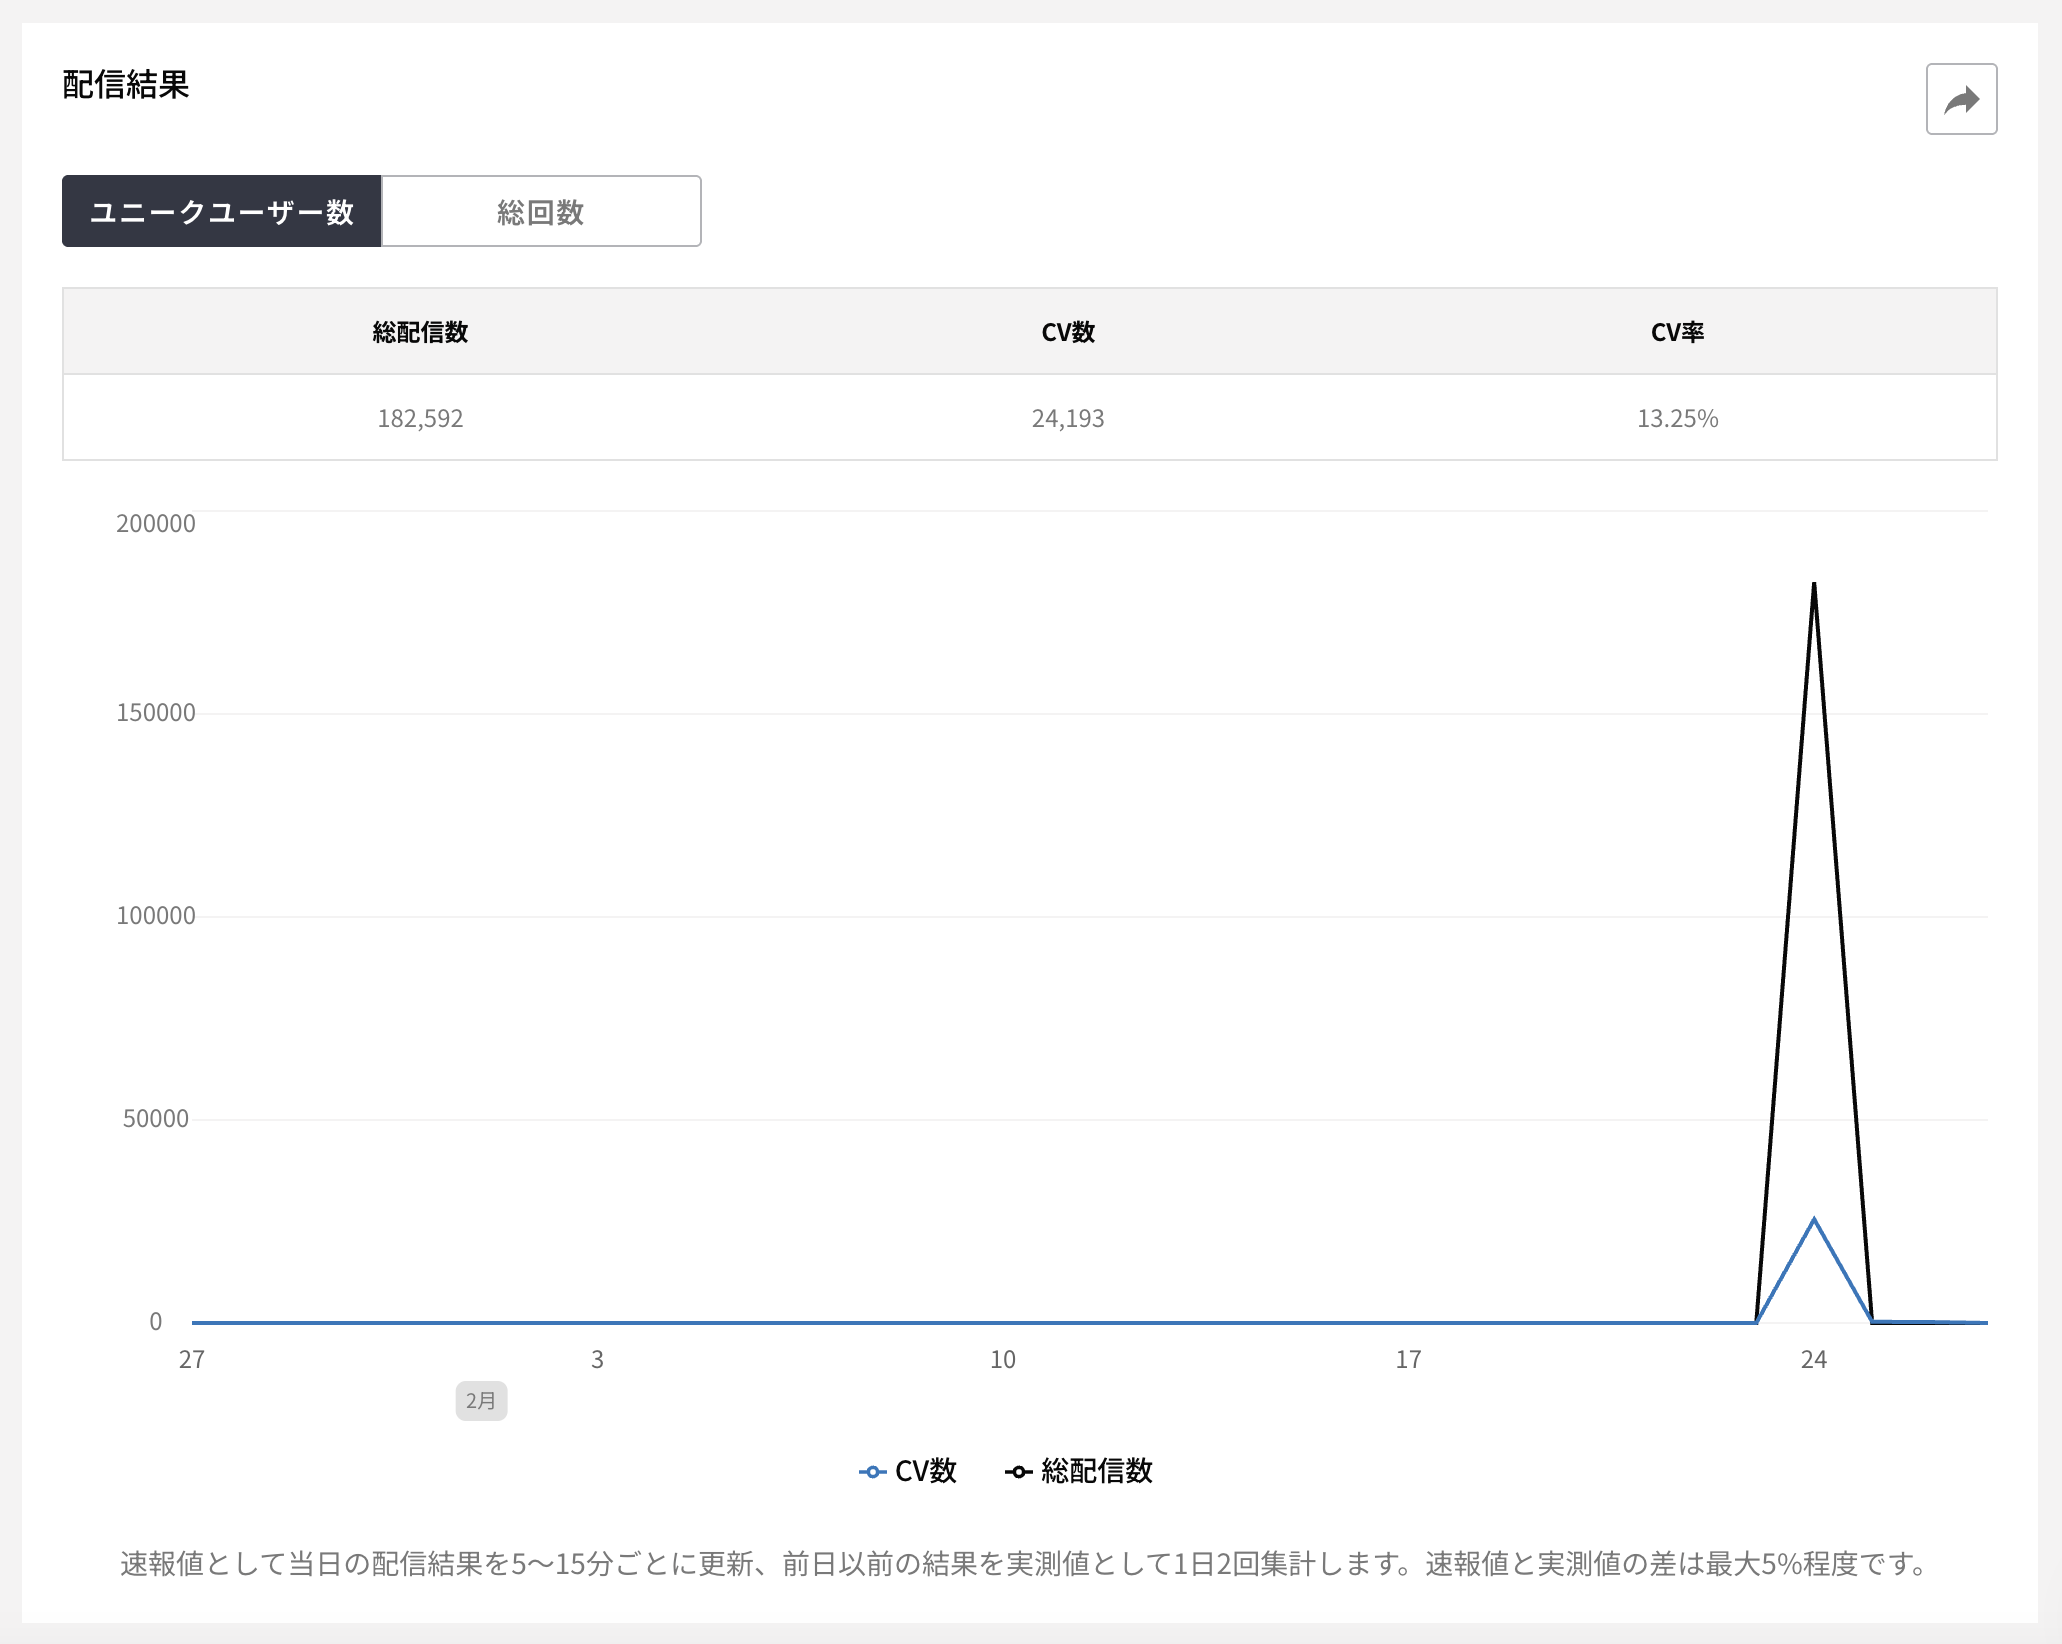The image size is (2062, 1644).
Task: Toggle visibility of 総配信数 series via its legend
Action: tap(1080, 1471)
